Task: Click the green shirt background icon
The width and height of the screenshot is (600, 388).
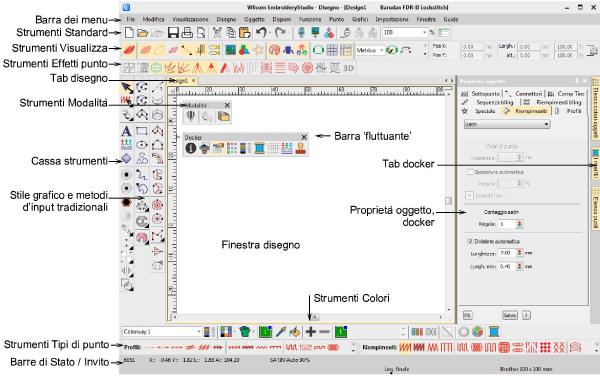Action: (245, 332)
